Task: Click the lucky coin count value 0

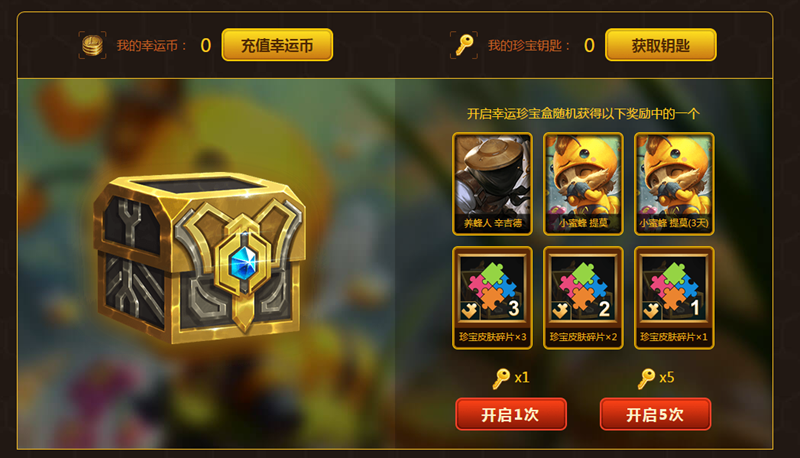Action: point(206,45)
